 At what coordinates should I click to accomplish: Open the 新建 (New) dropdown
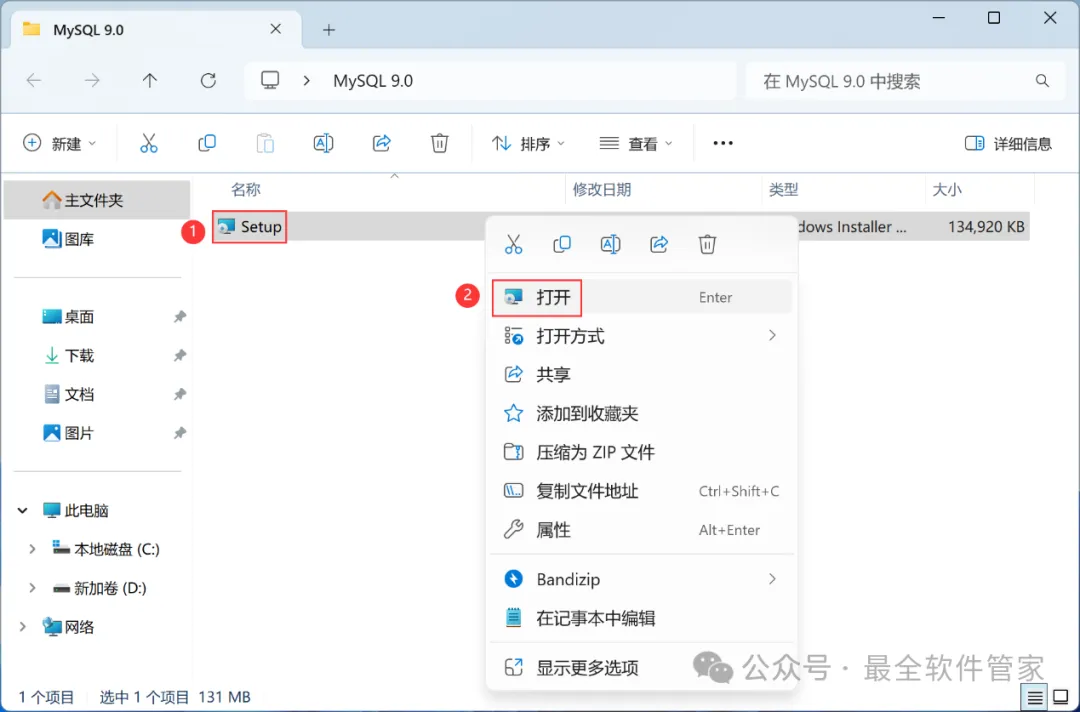pos(59,143)
